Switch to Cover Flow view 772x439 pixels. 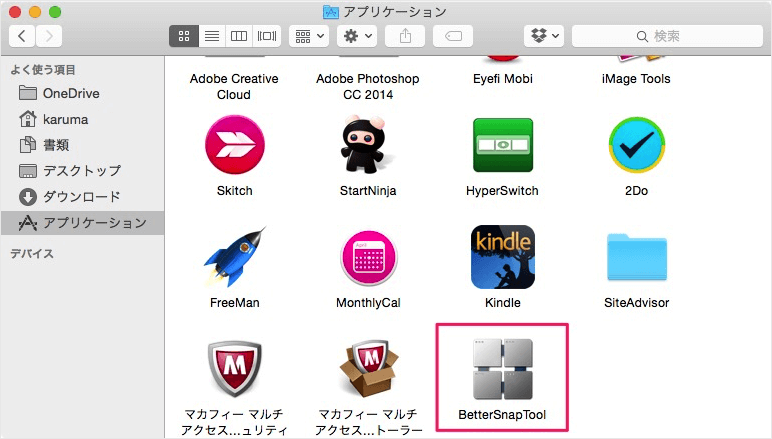[x=267, y=36]
